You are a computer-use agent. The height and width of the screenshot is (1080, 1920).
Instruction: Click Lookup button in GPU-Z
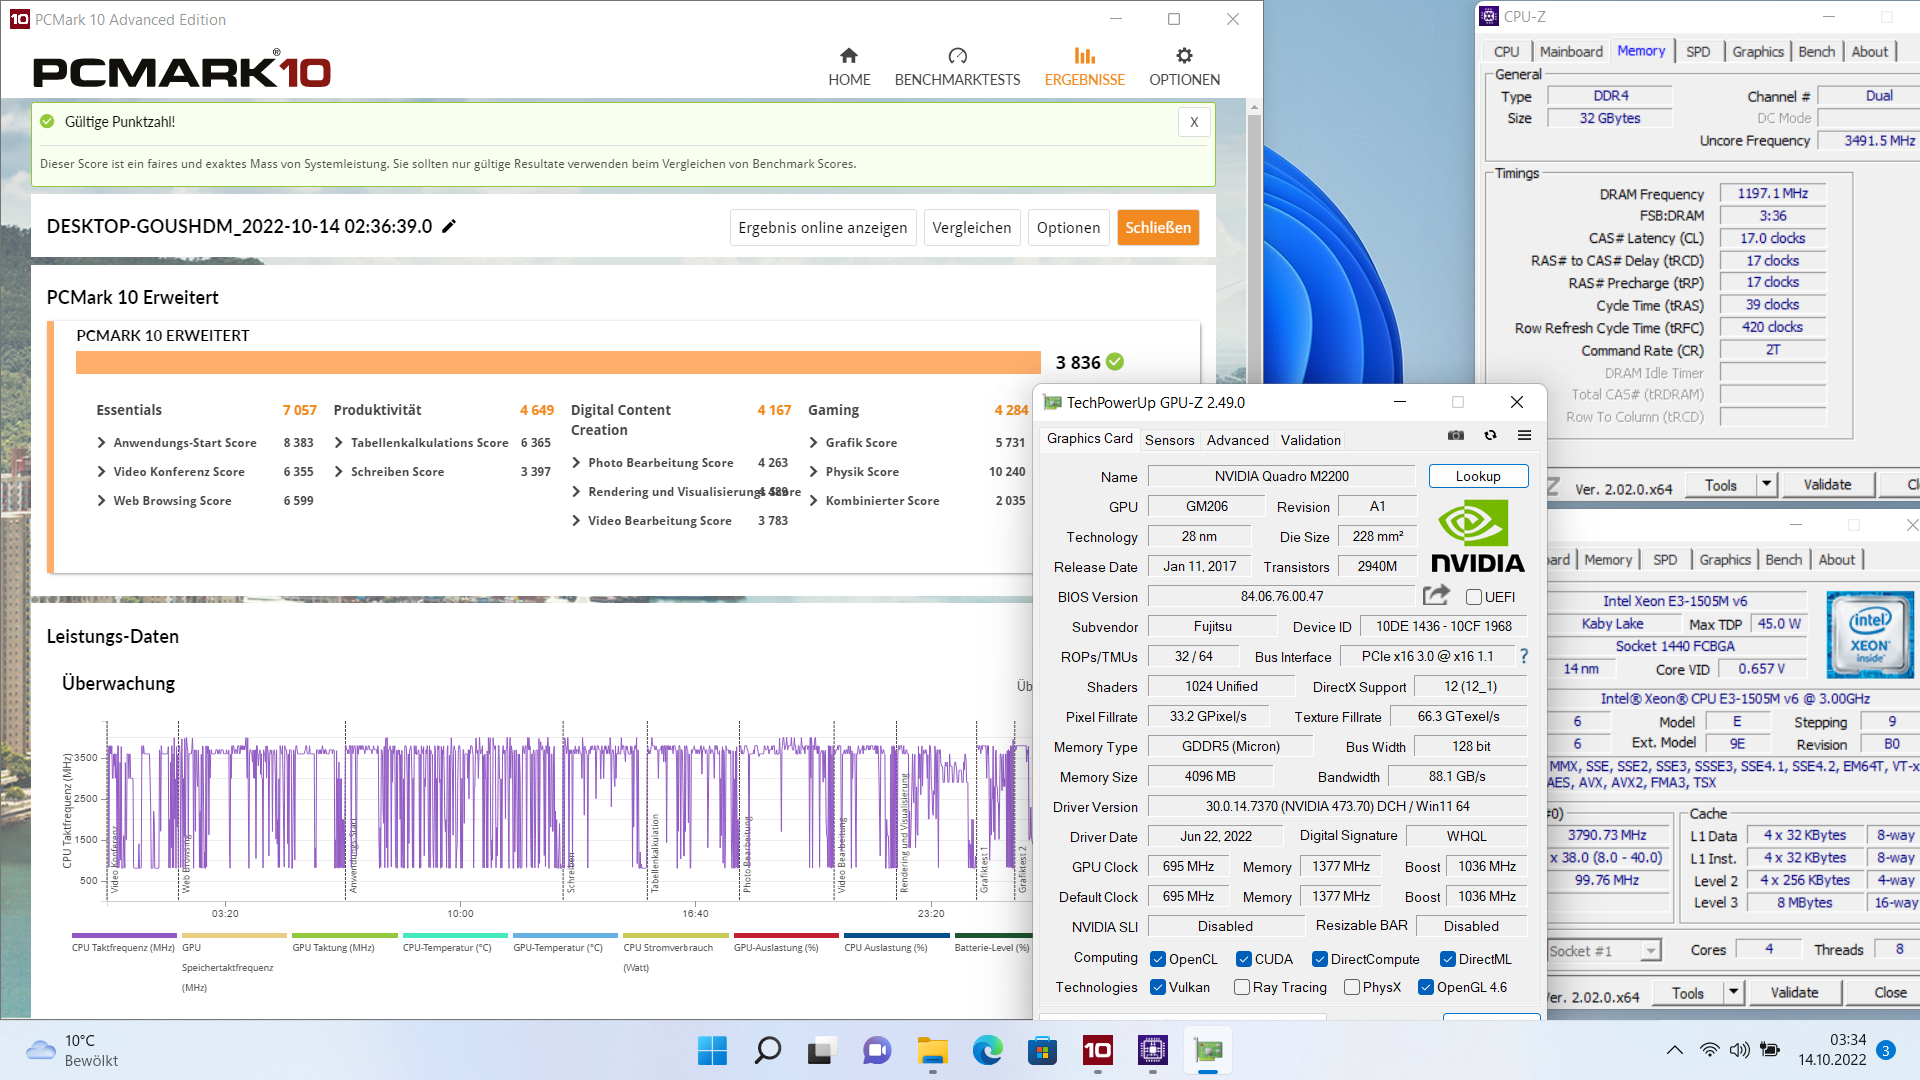(1478, 476)
